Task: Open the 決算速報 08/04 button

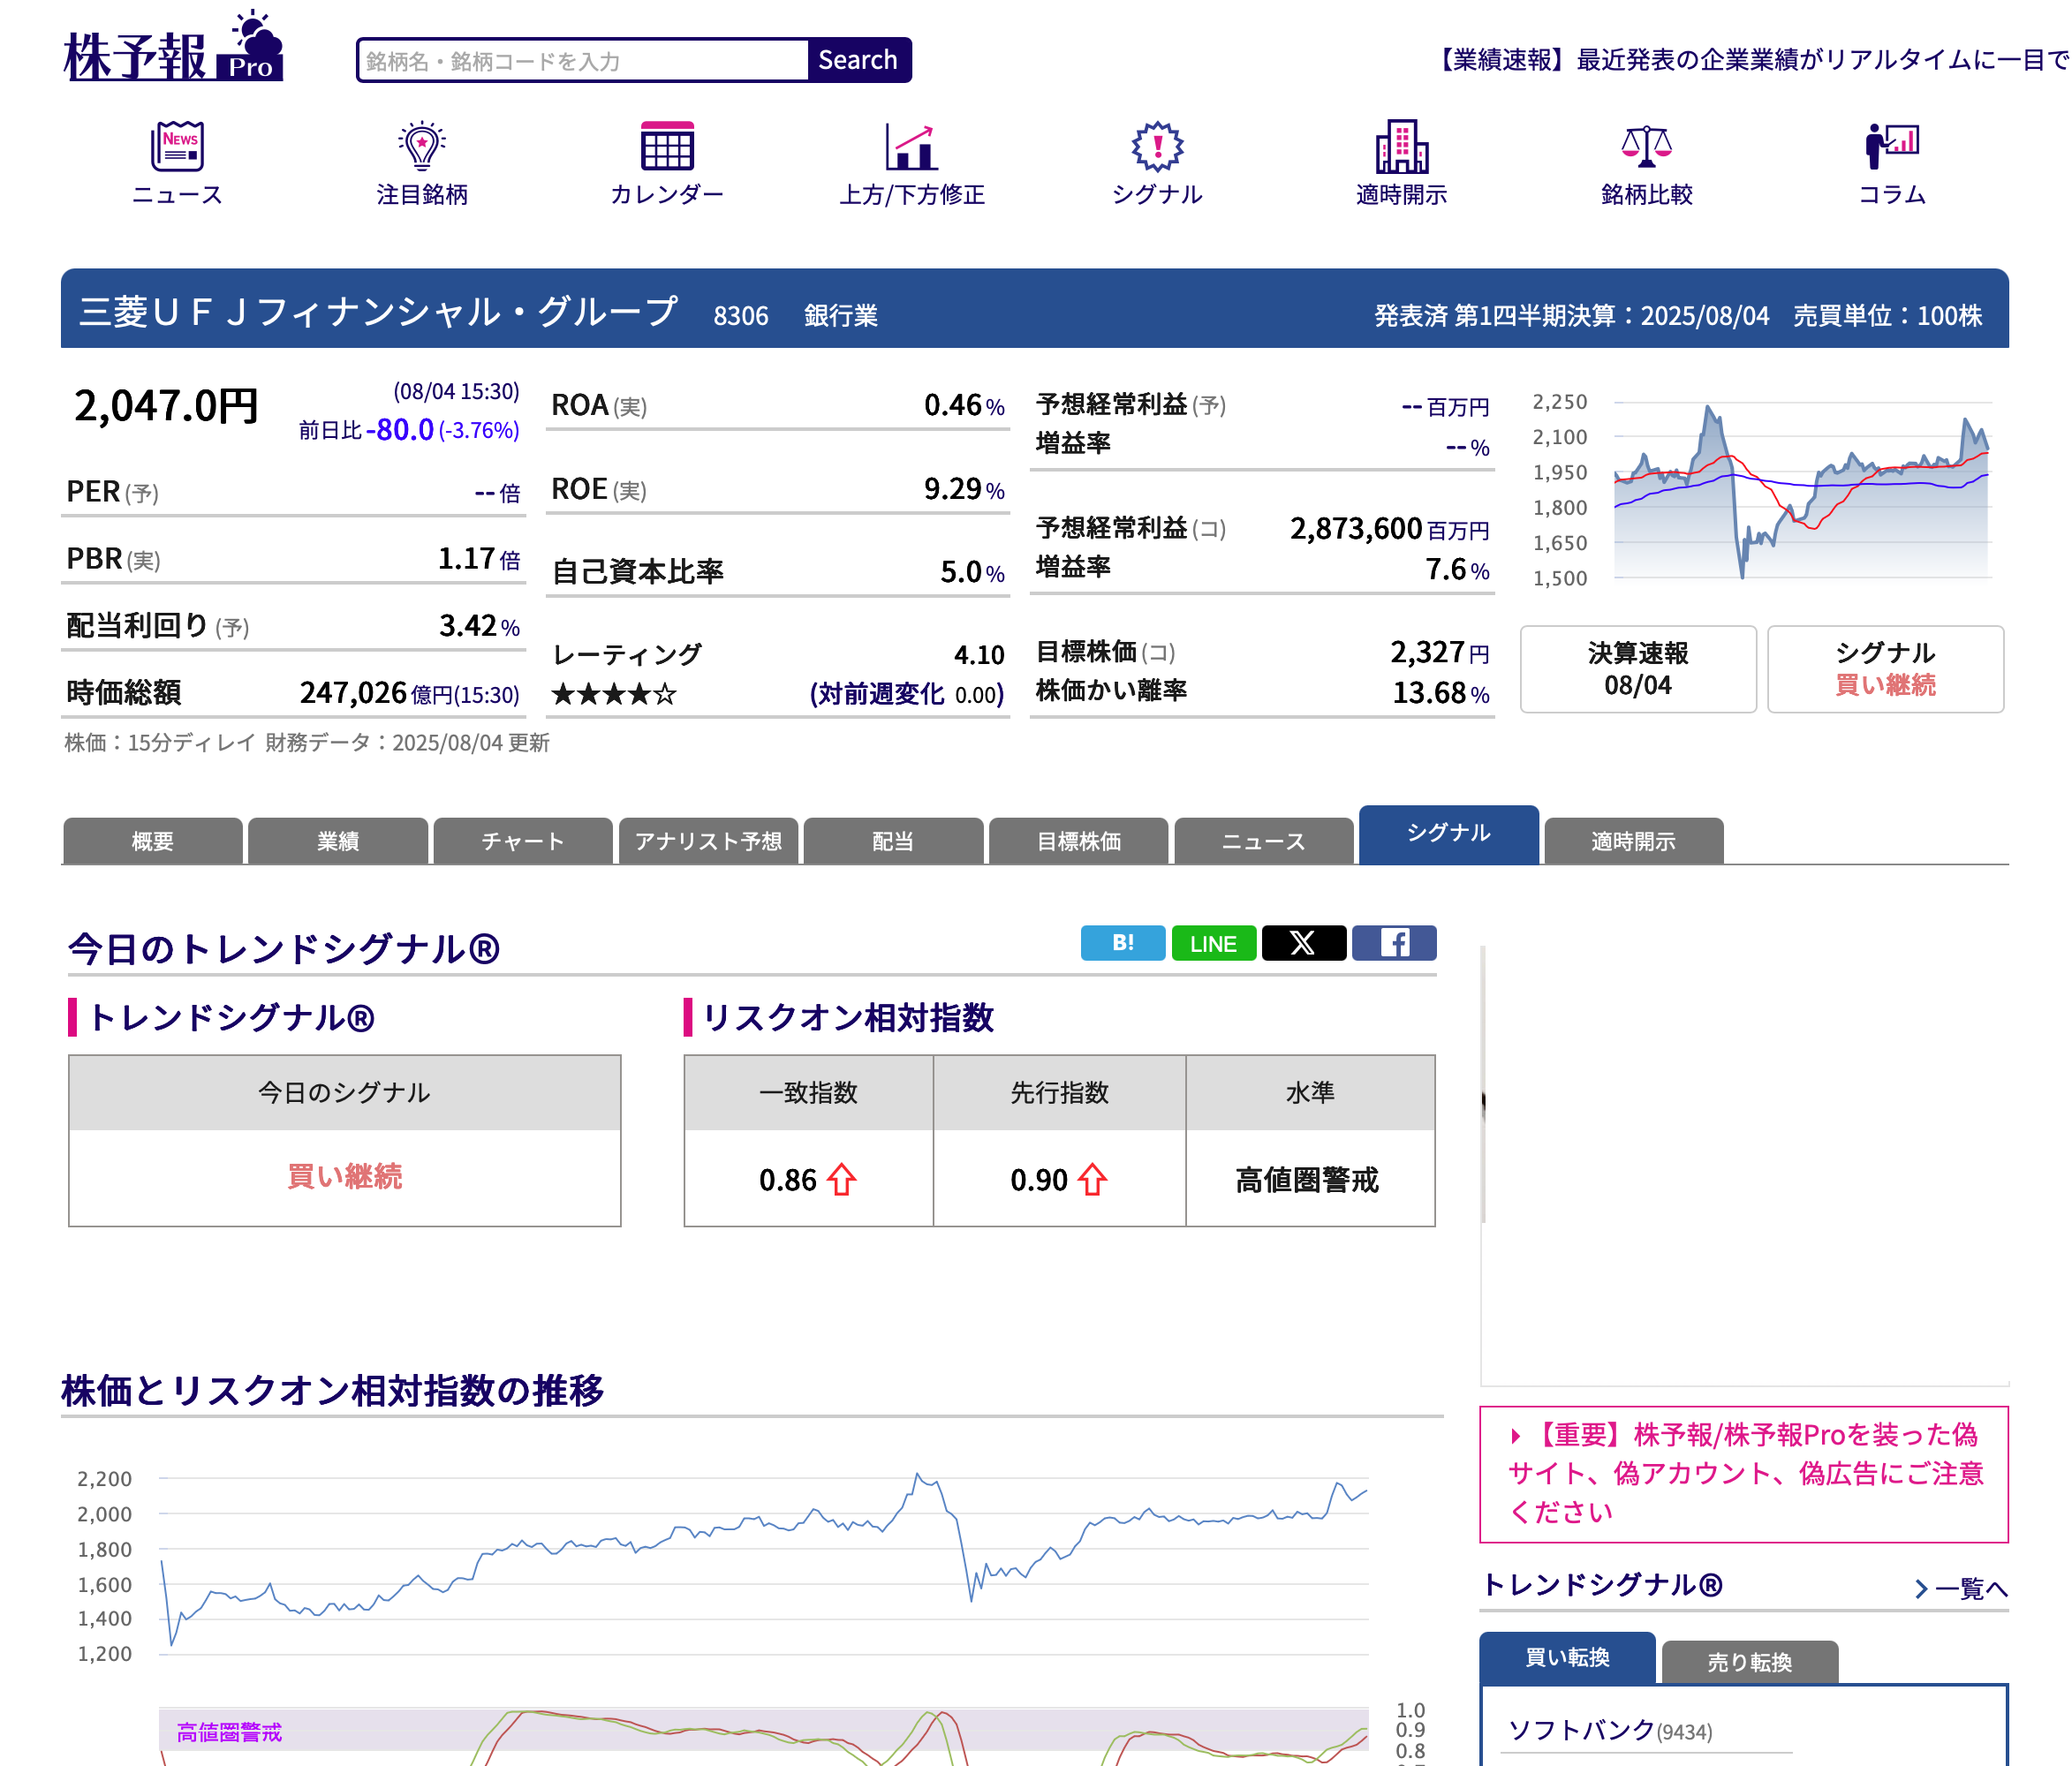Action: [x=1638, y=669]
